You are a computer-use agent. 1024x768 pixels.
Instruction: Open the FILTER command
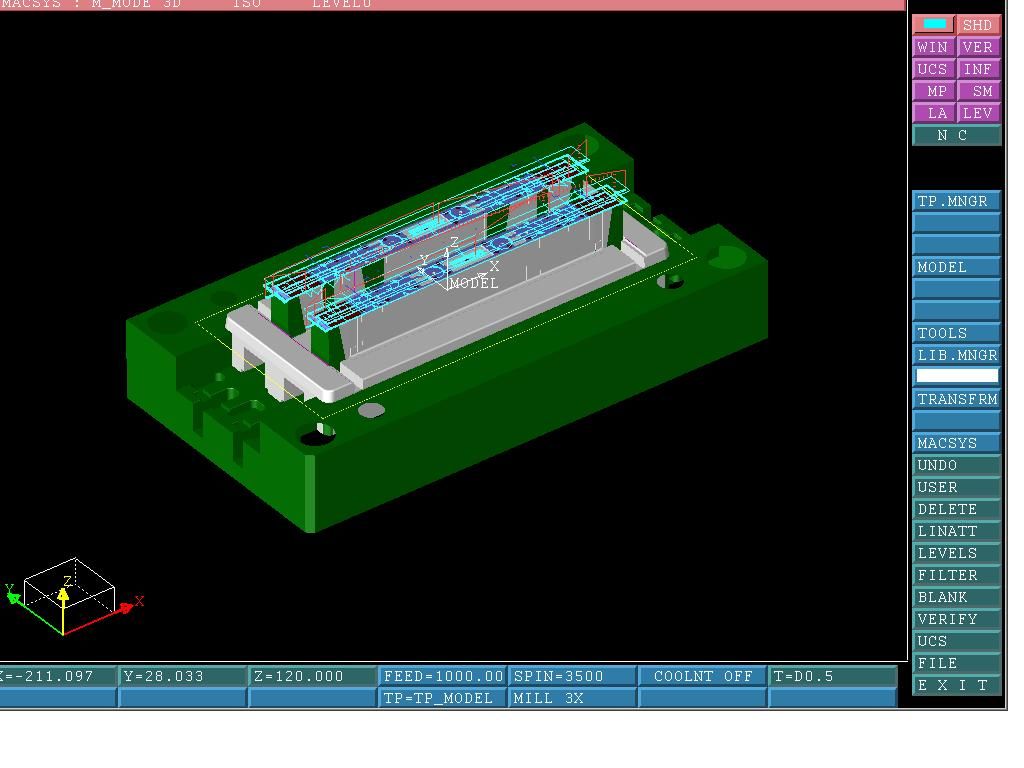(956, 575)
